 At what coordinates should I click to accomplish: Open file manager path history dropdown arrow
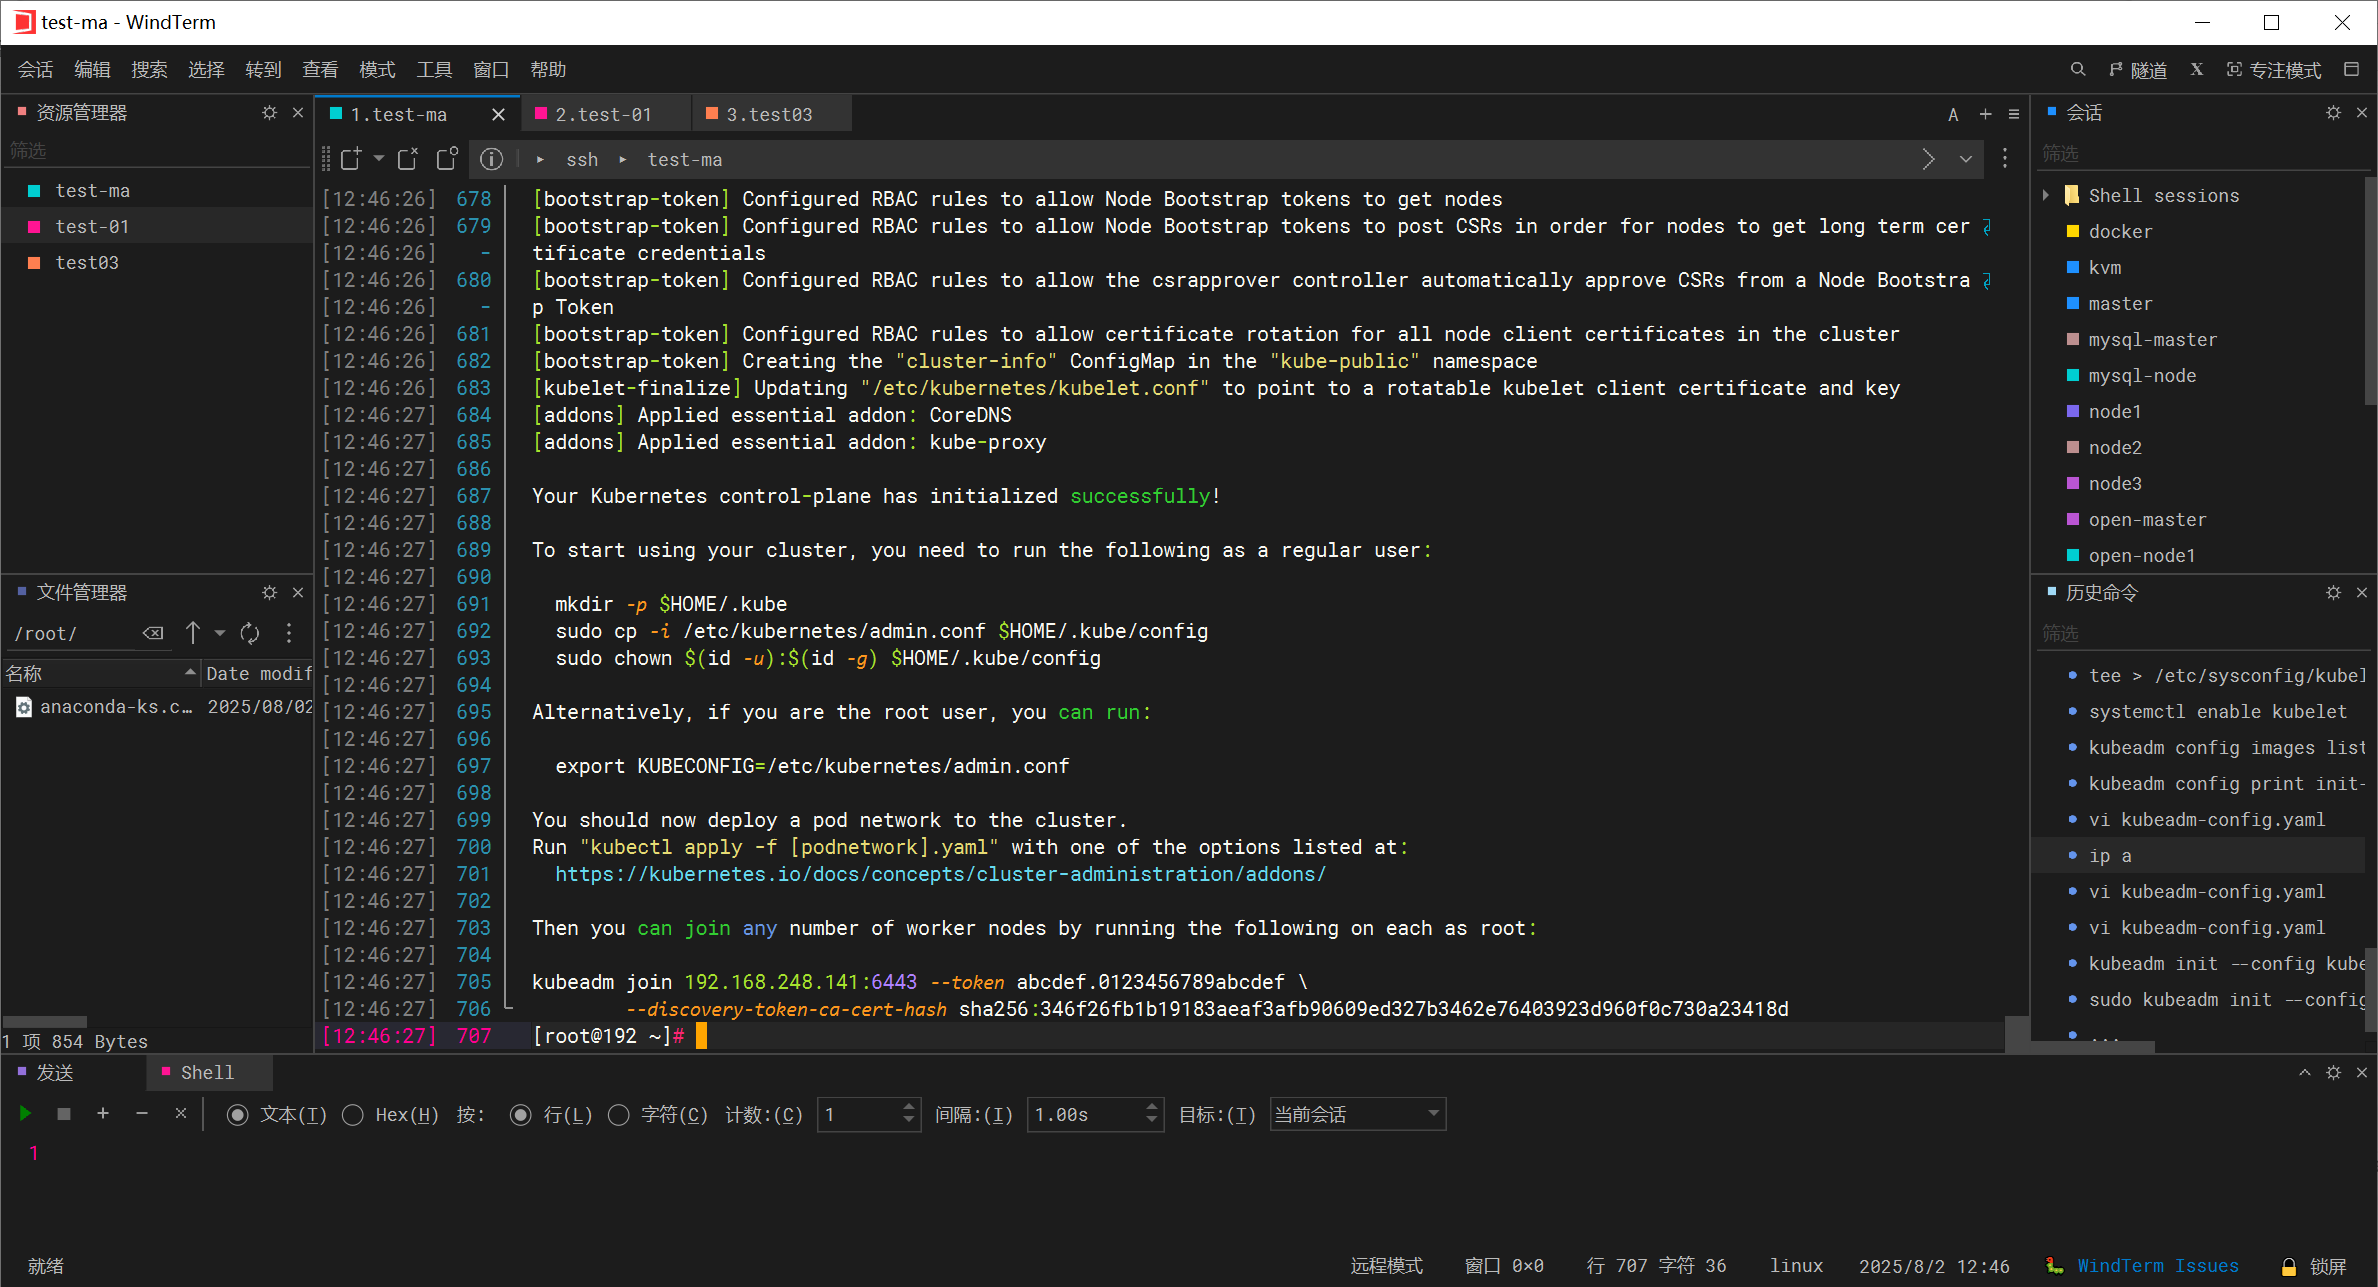click(220, 633)
